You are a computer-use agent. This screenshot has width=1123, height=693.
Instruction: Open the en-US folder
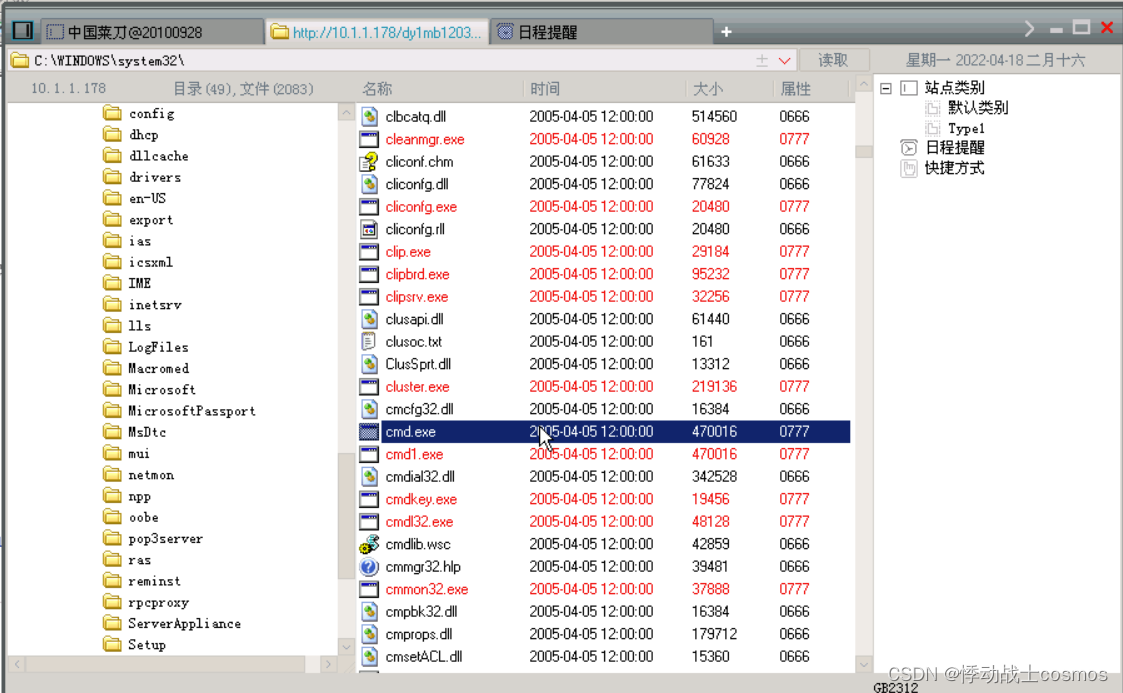[147, 198]
